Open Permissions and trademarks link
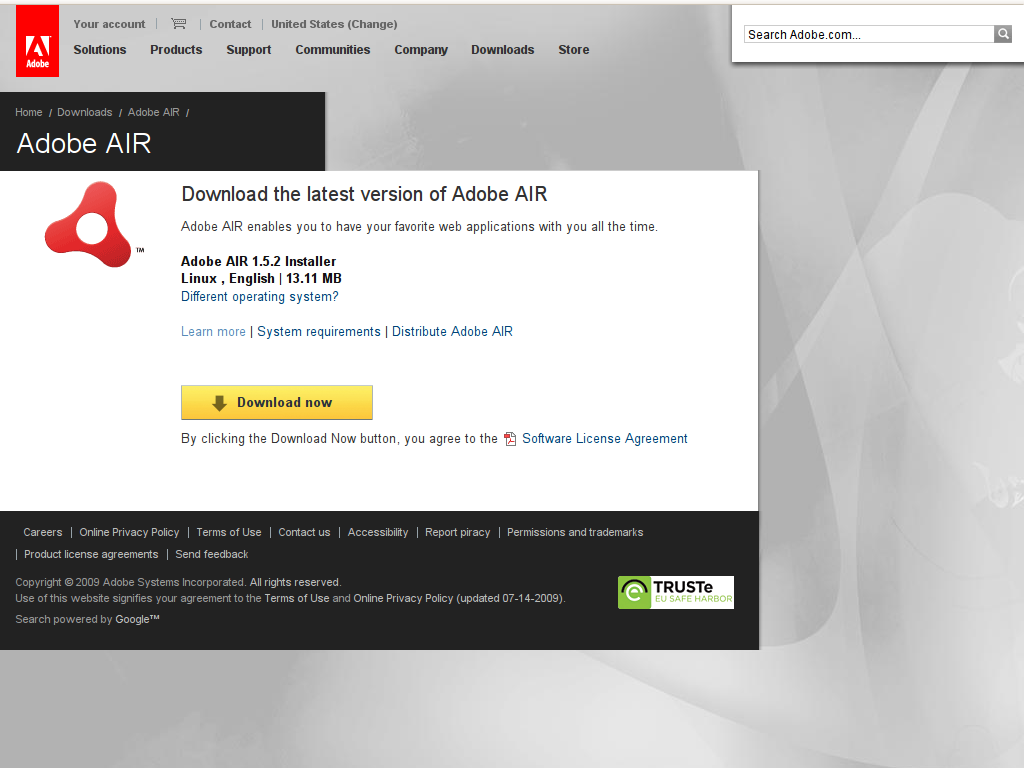This screenshot has width=1024, height=768. pyautogui.click(x=575, y=532)
